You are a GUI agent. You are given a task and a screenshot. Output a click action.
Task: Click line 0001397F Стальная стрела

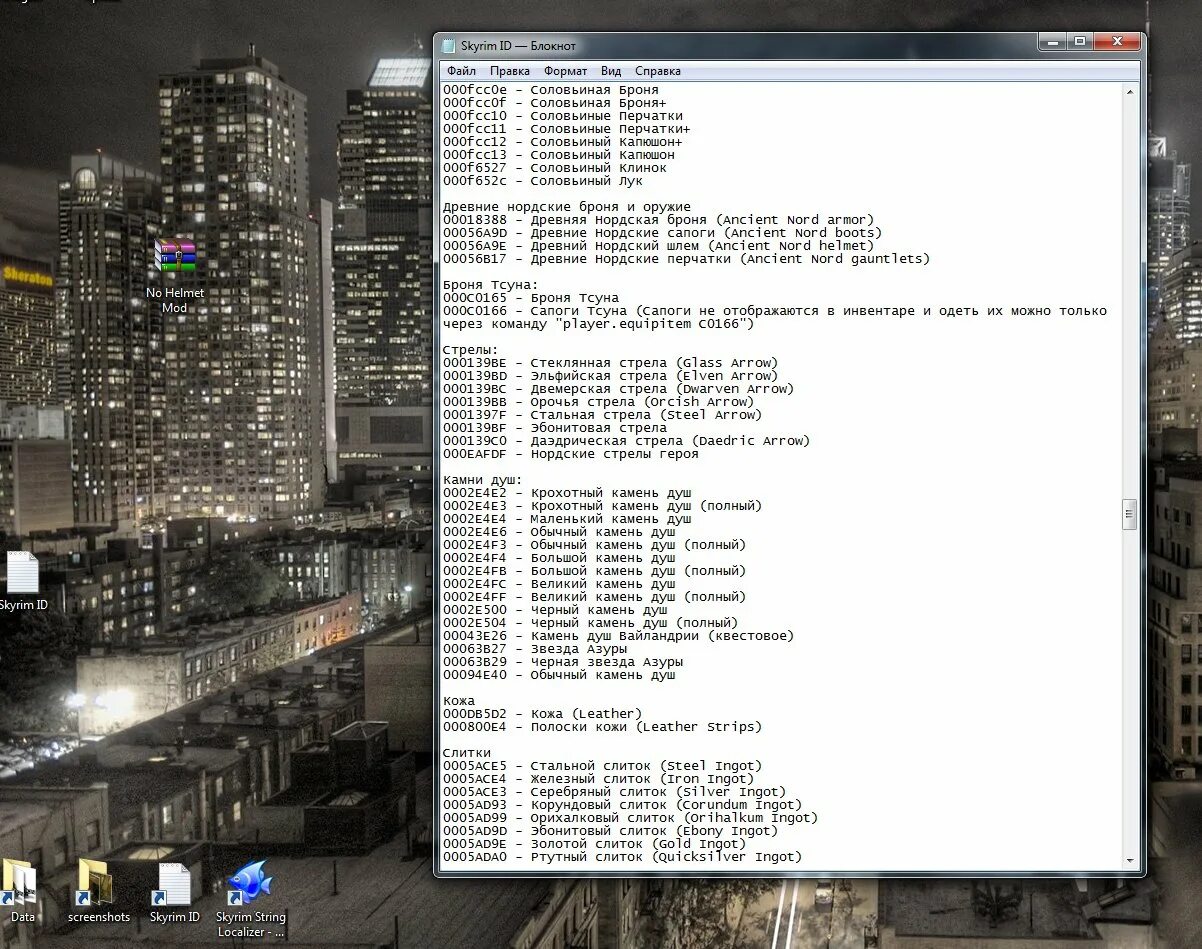coord(603,415)
